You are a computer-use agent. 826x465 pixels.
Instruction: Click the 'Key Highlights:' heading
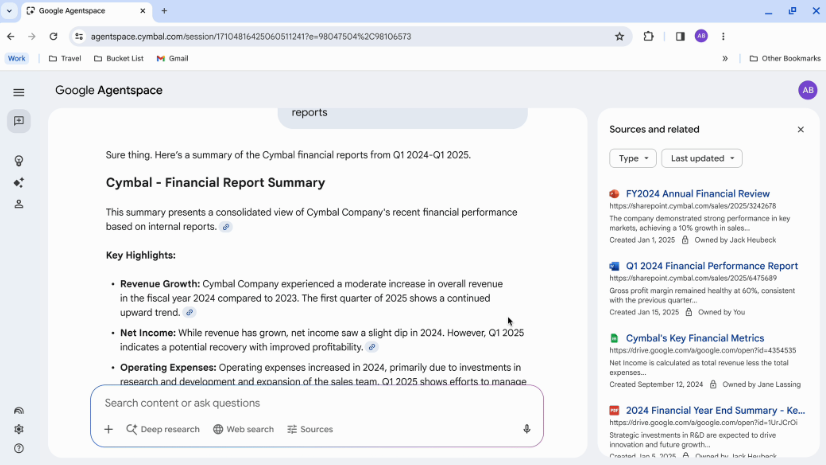click(141, 255)
